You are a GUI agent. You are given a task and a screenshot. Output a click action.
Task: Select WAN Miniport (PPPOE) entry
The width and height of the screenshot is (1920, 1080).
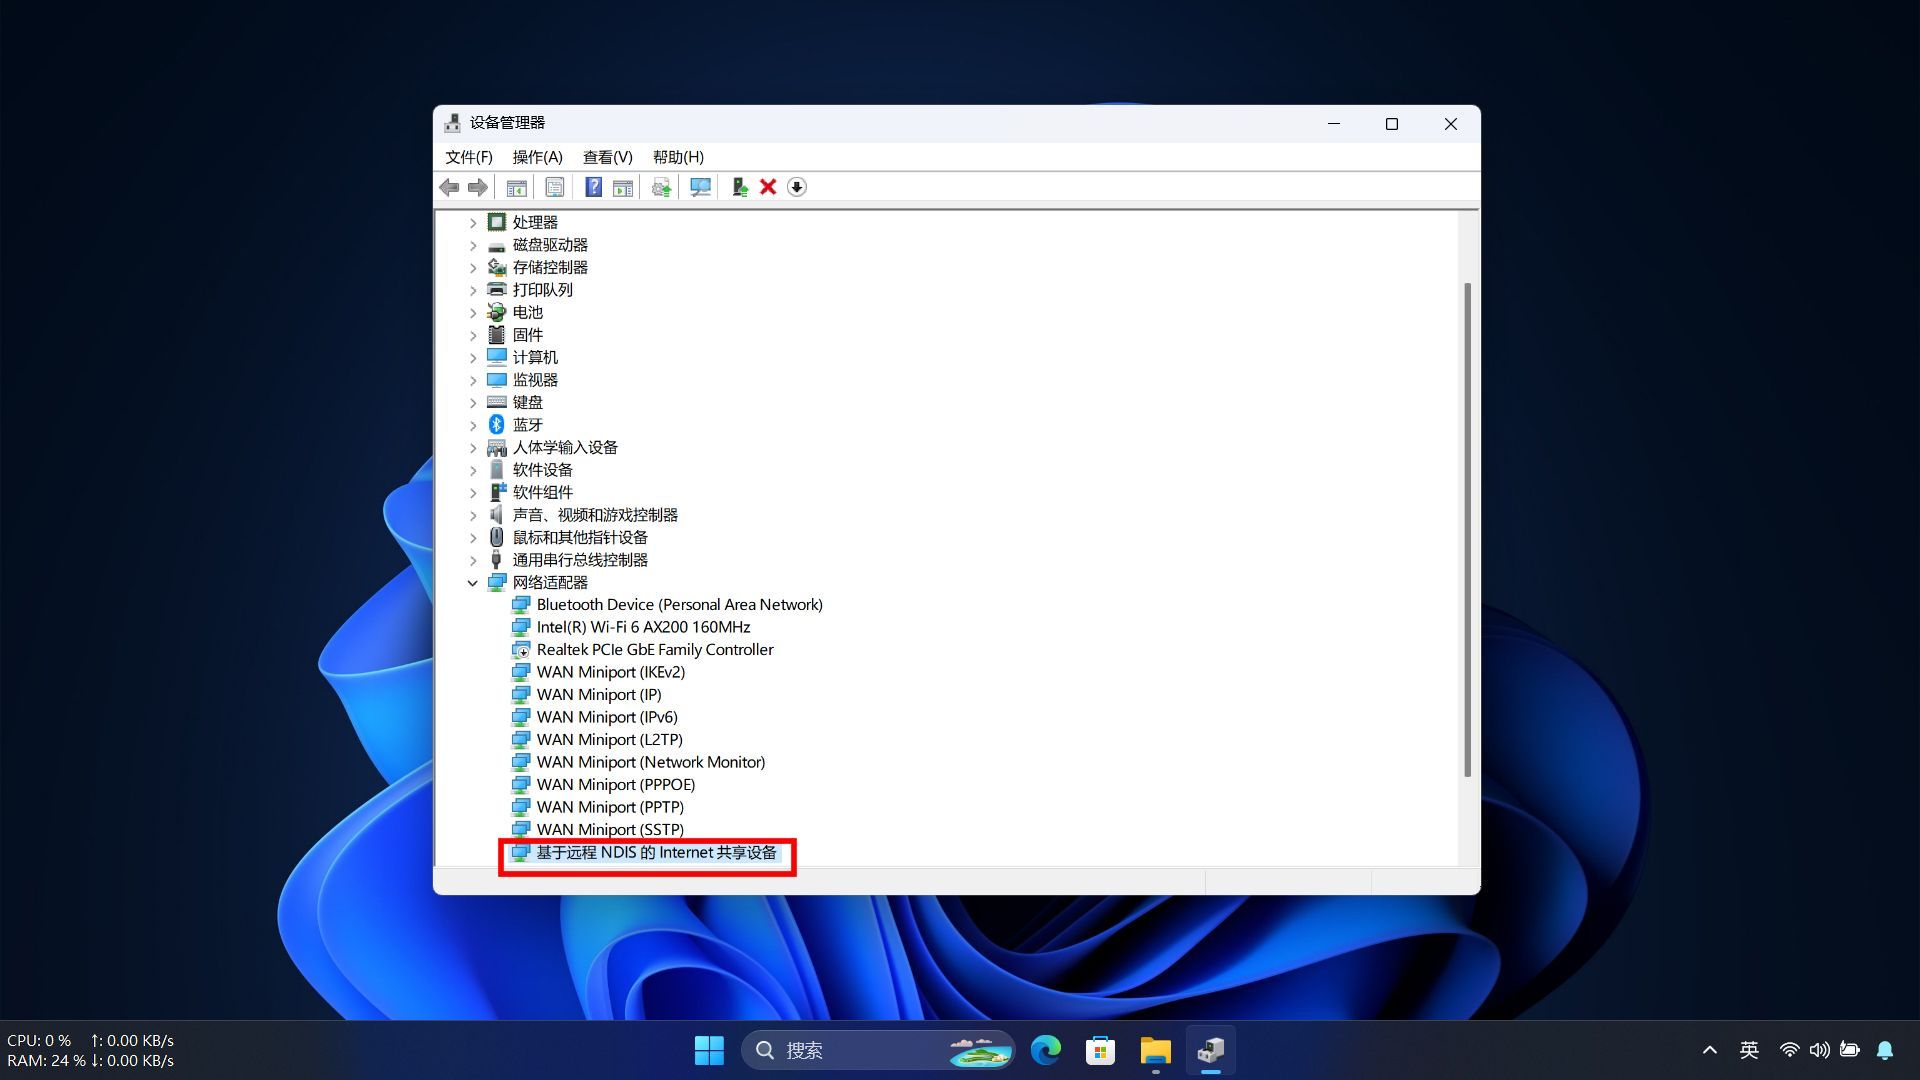pyautogui.click(x=615, y=785)
